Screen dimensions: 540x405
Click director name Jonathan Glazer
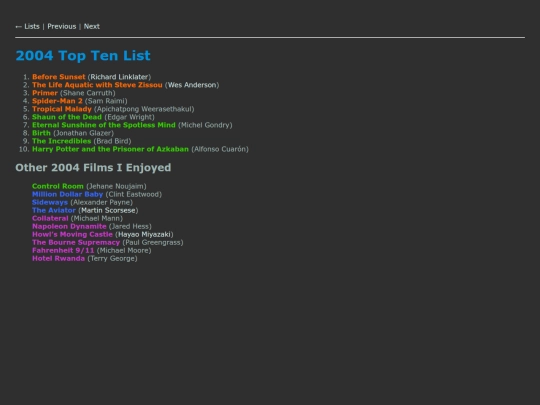coord(83,133)
